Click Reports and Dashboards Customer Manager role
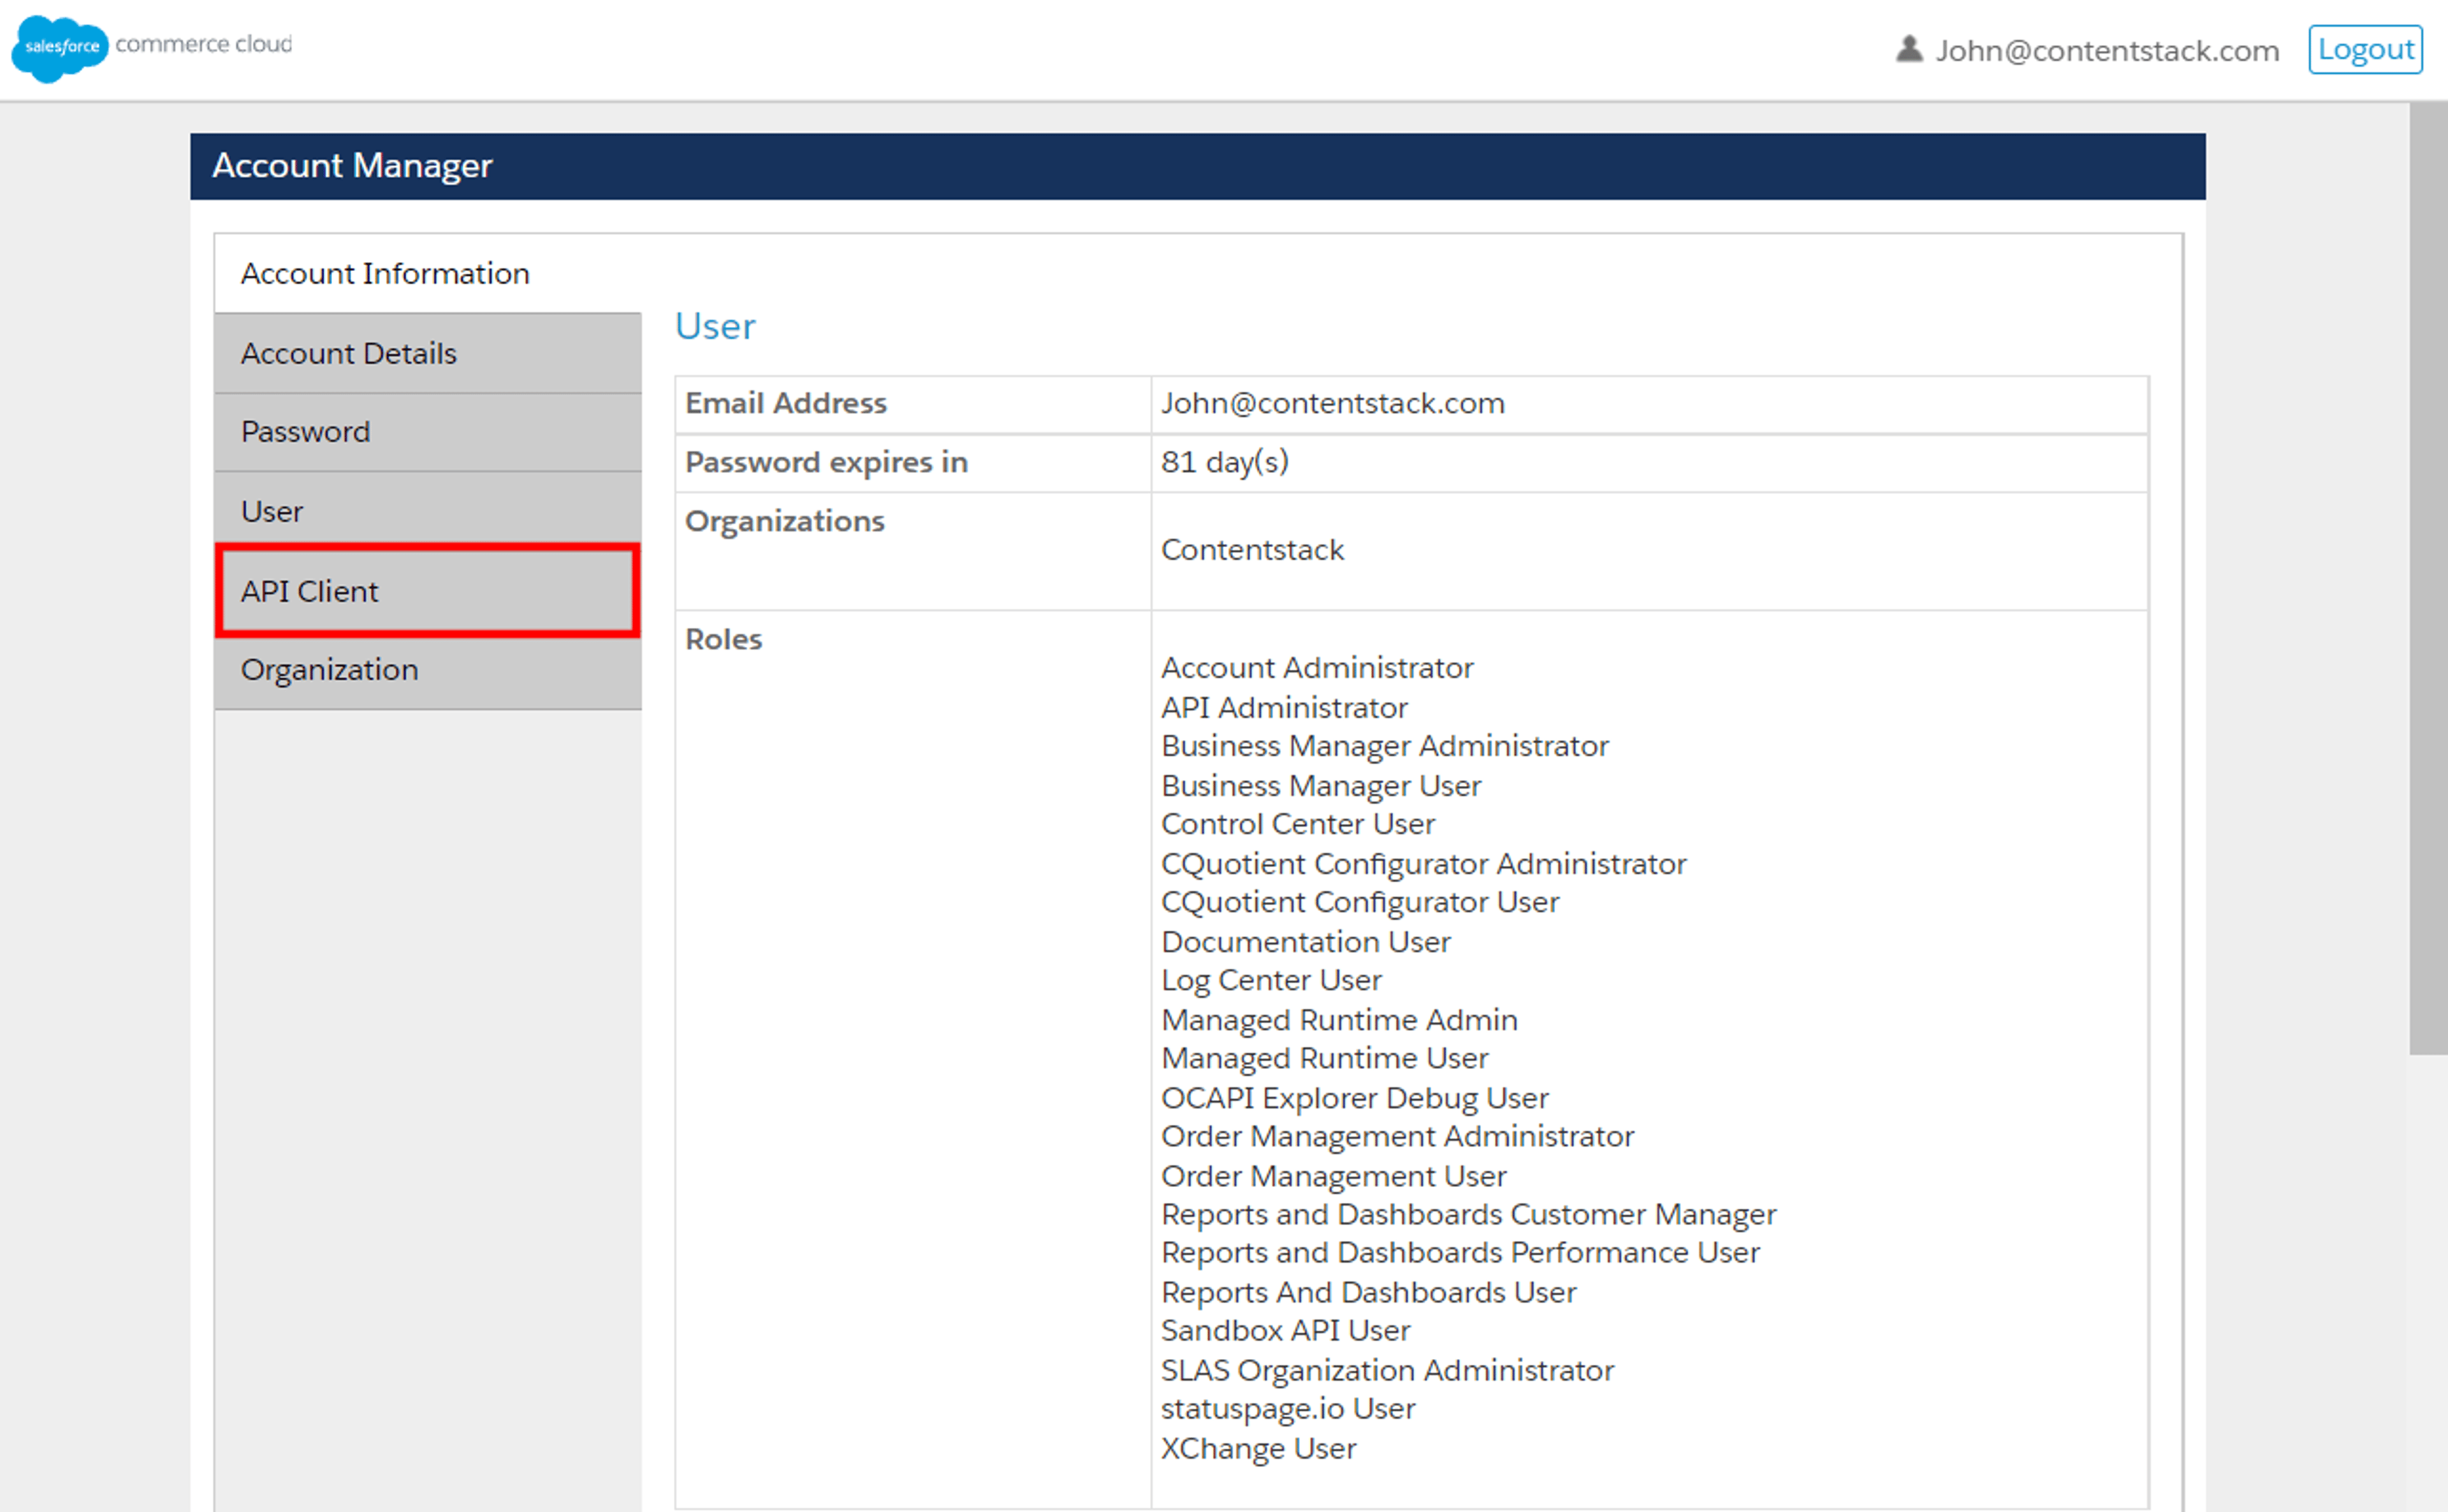Image resolution: width=2448 pixels, height=1512 pixels. coord(1469,1215)
